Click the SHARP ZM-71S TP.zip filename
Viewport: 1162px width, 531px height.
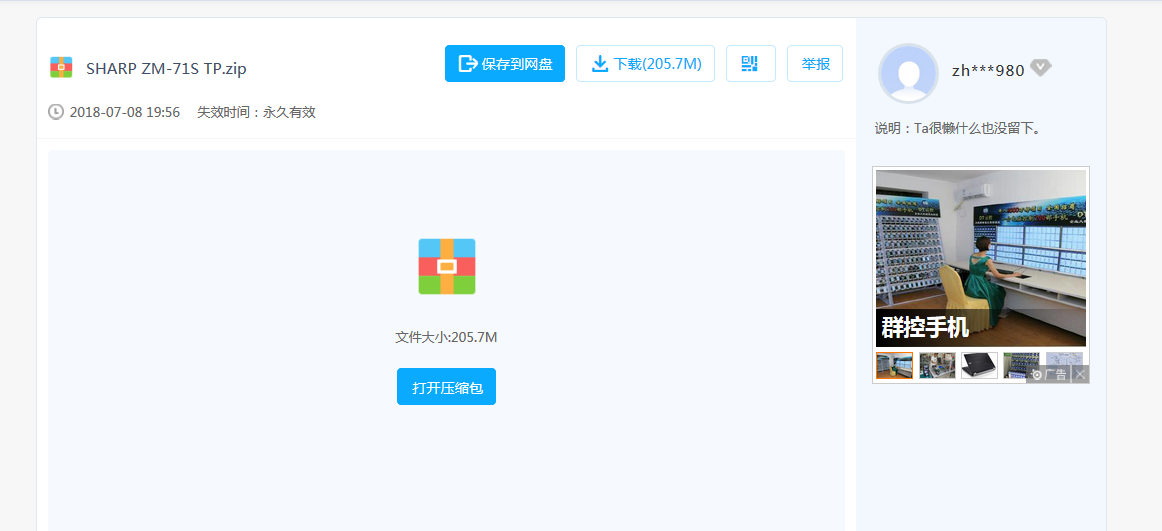(x=166, y=69)
